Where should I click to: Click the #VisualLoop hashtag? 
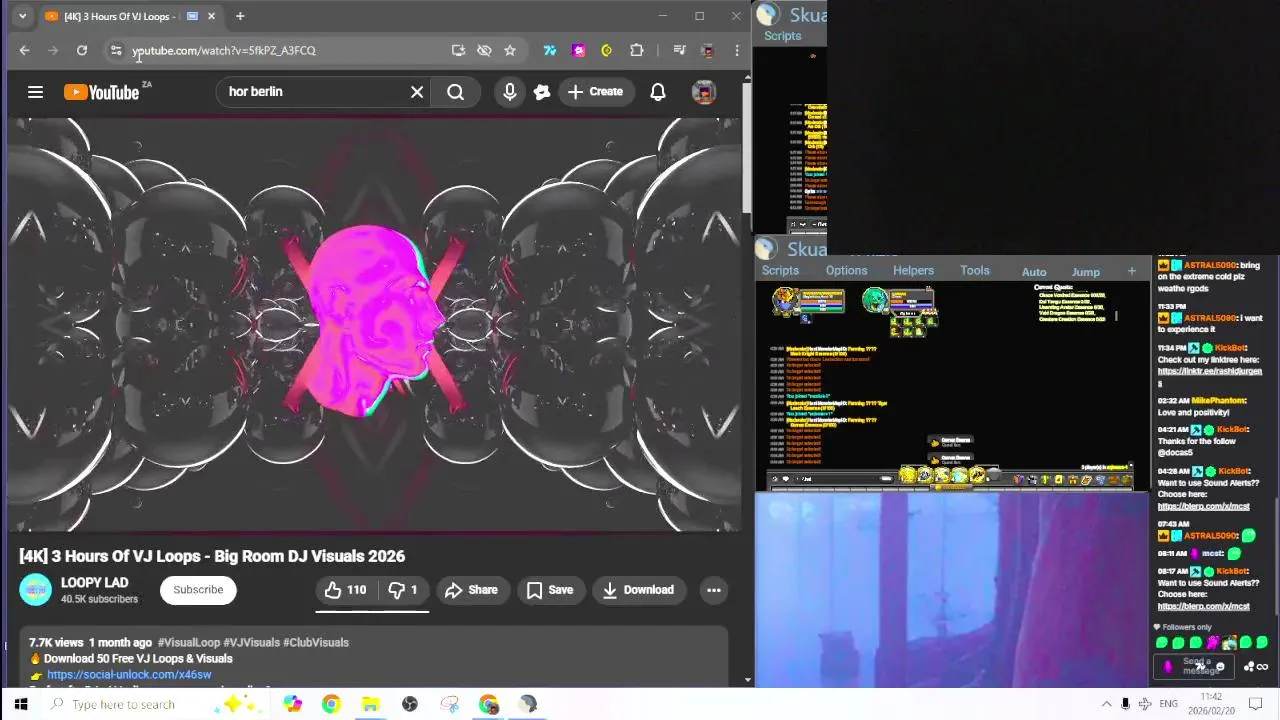coord(188,643)
